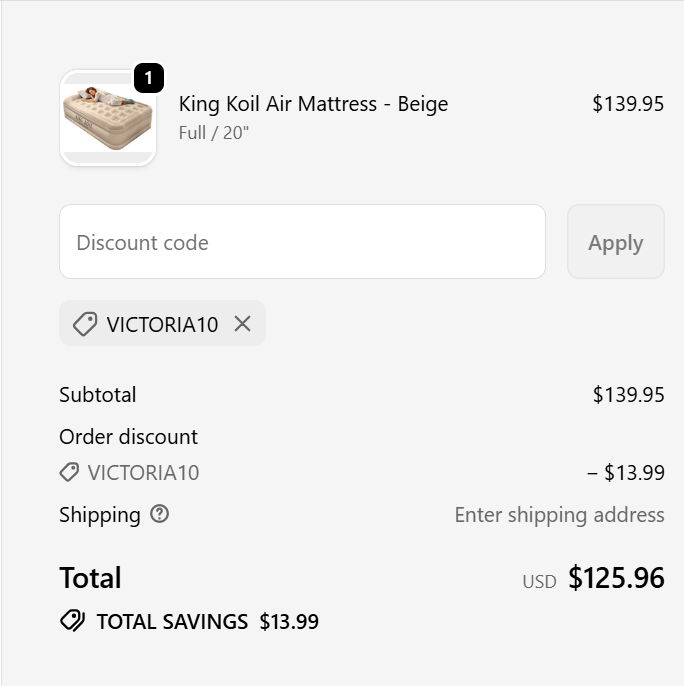Screen dimensions: 684x686
Task: Click the − $13.99 discount amount
Action: pyautogui.click(x=626, y=473)
